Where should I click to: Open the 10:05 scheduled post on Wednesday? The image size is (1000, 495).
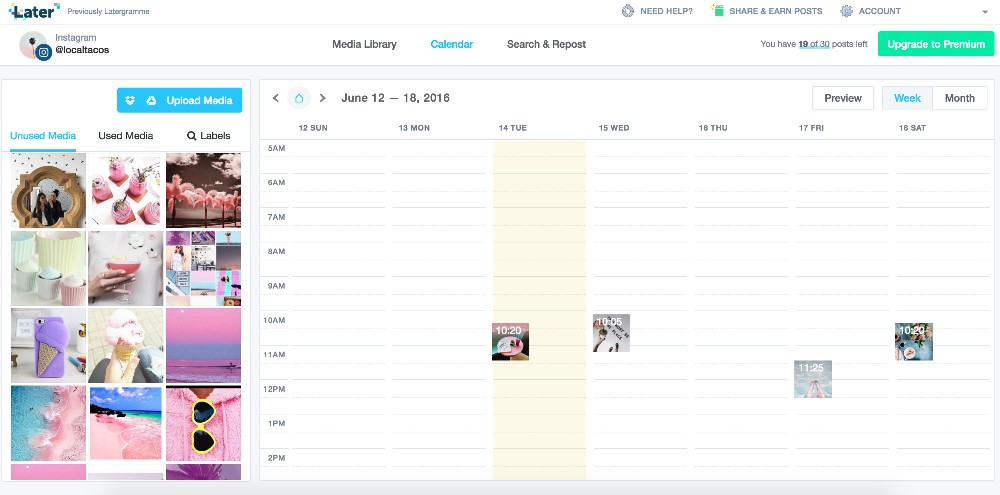[x=611, y=333]
